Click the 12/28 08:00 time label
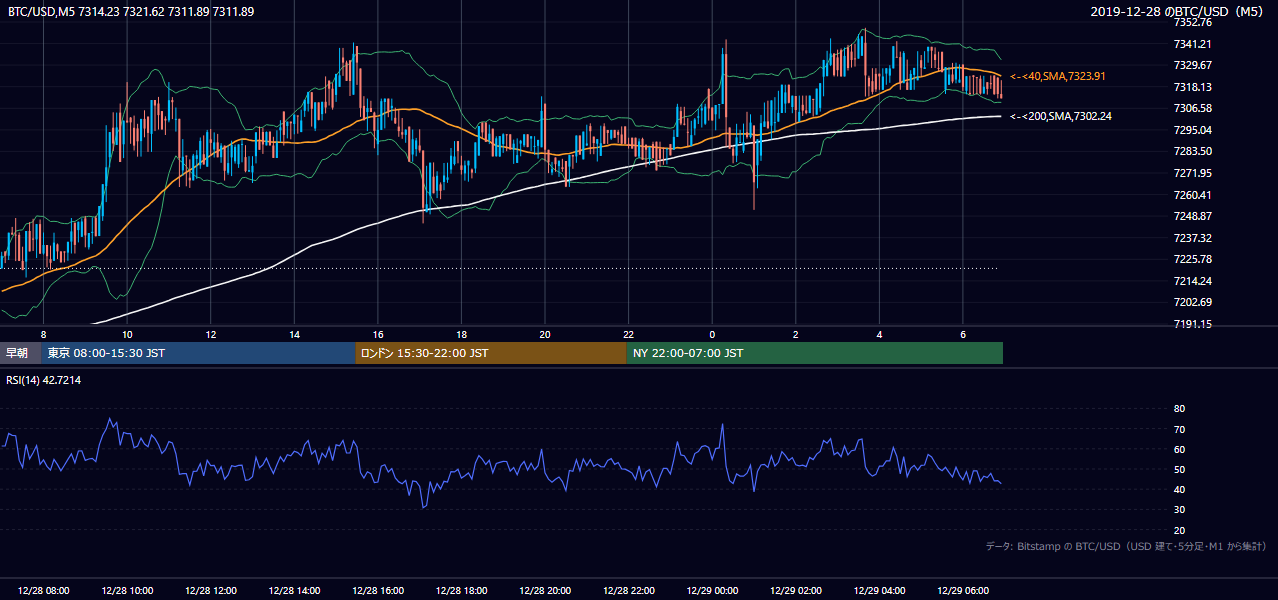The height and width of the screenshot is (600, 1278). (x=43, y=591)
